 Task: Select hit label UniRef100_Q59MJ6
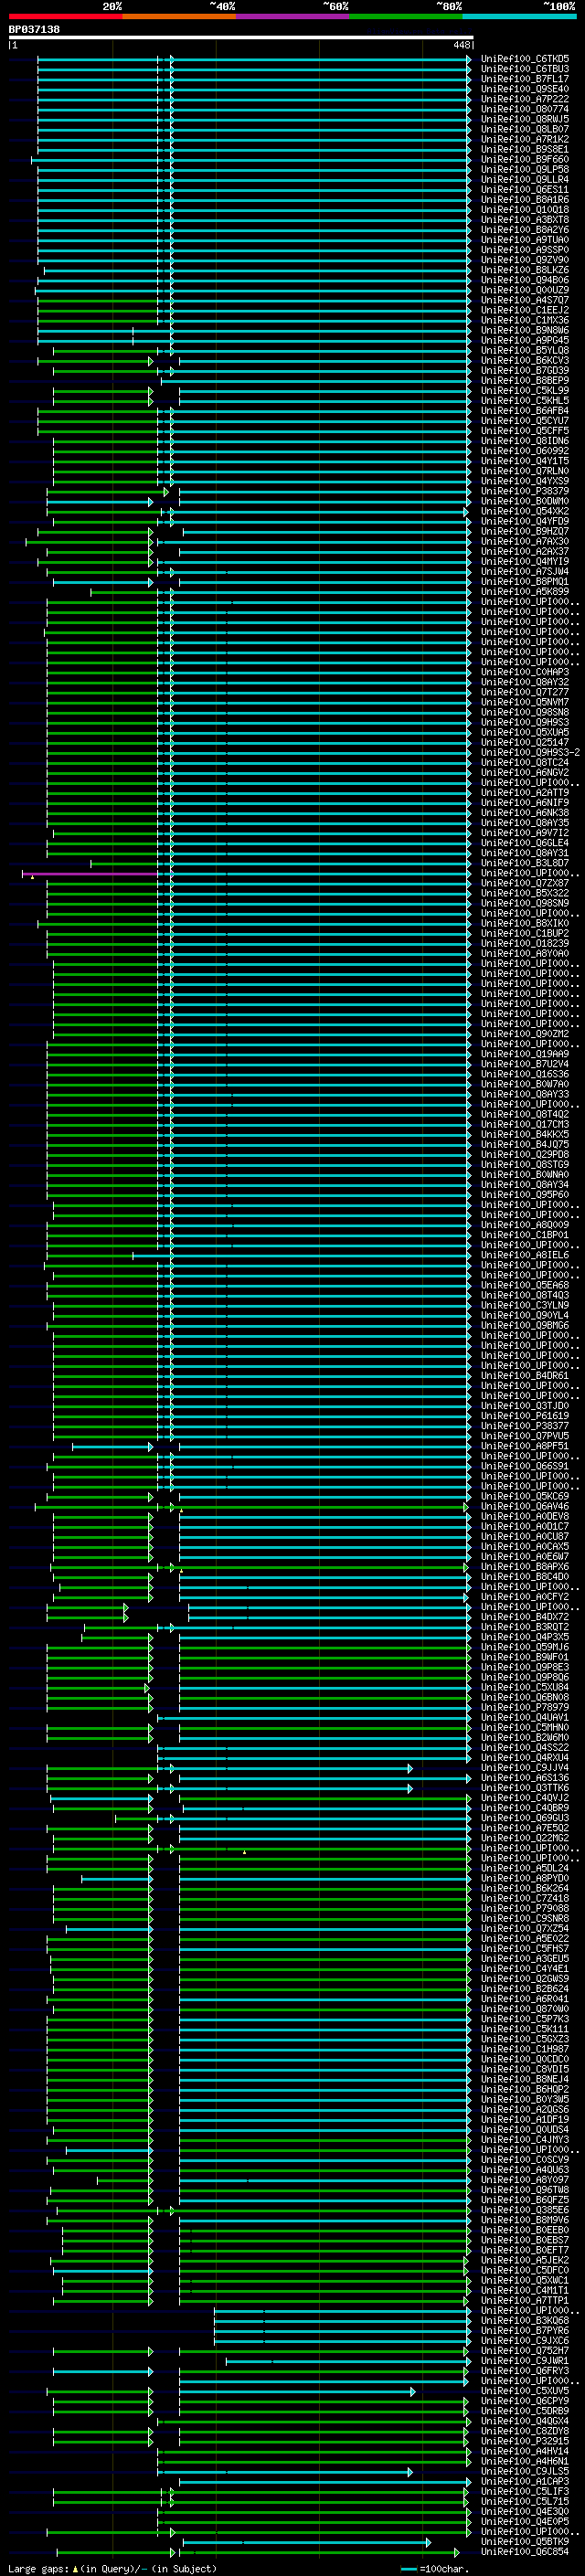(x=525, y=1647)
